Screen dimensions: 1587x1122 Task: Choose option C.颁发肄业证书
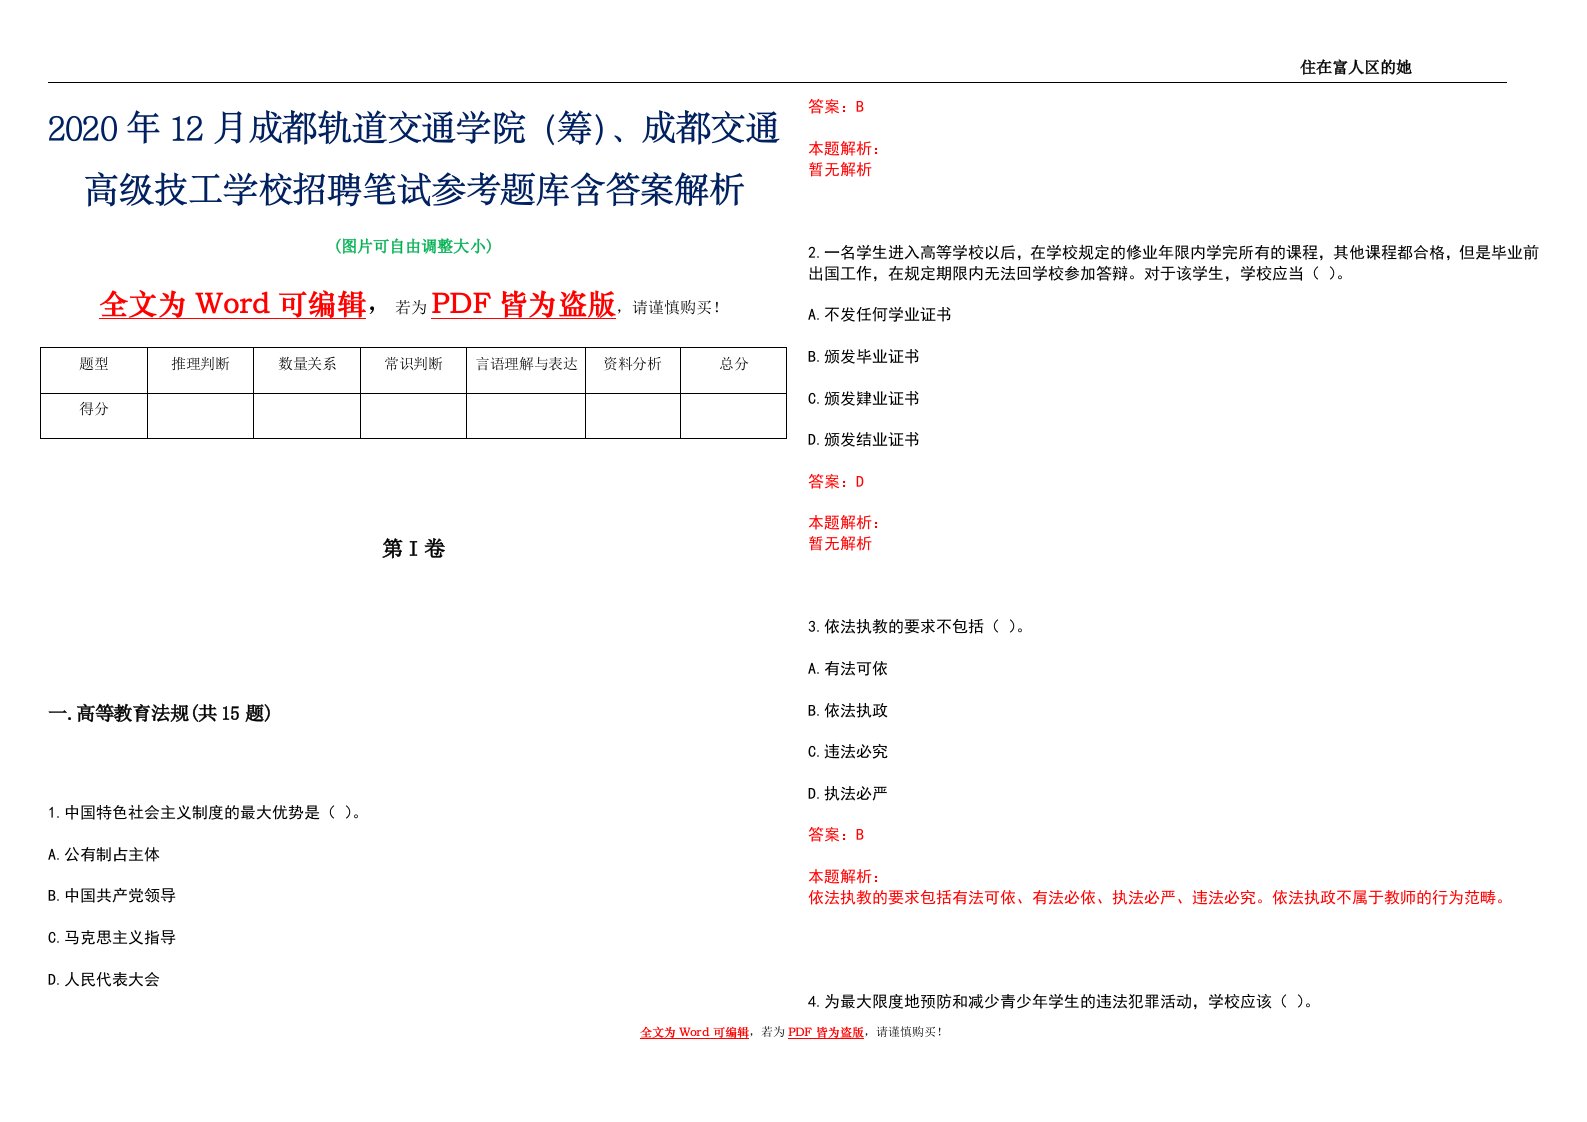click(x=864, y=398)
